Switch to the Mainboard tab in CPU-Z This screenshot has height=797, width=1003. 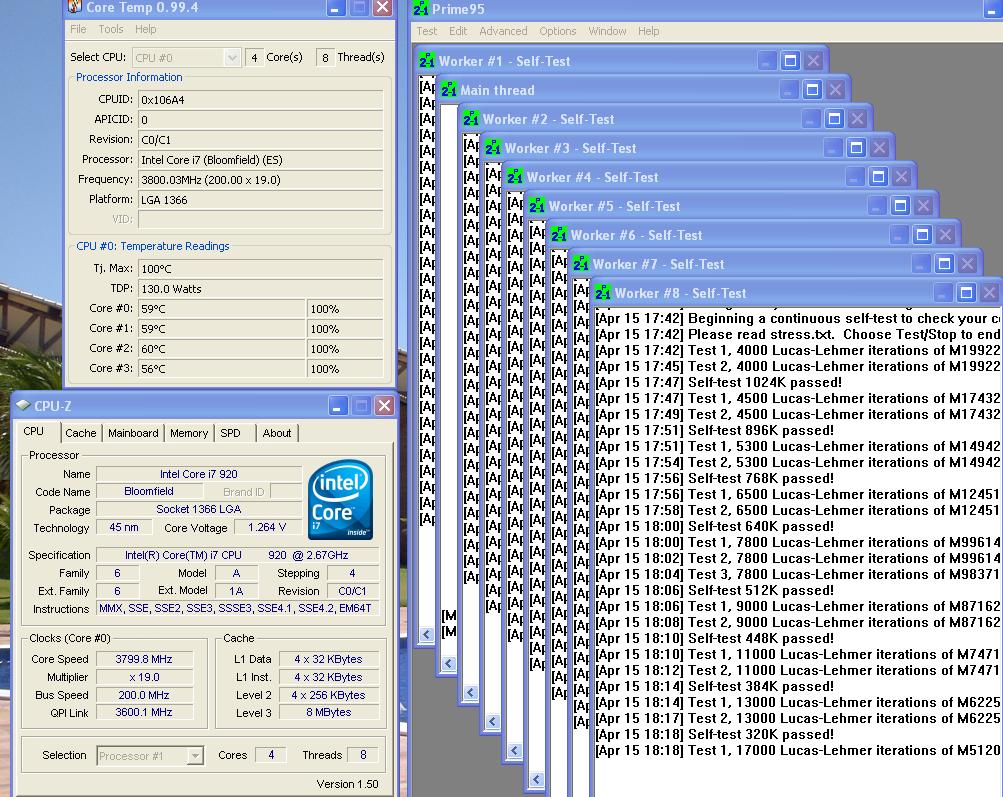(133, 433)
